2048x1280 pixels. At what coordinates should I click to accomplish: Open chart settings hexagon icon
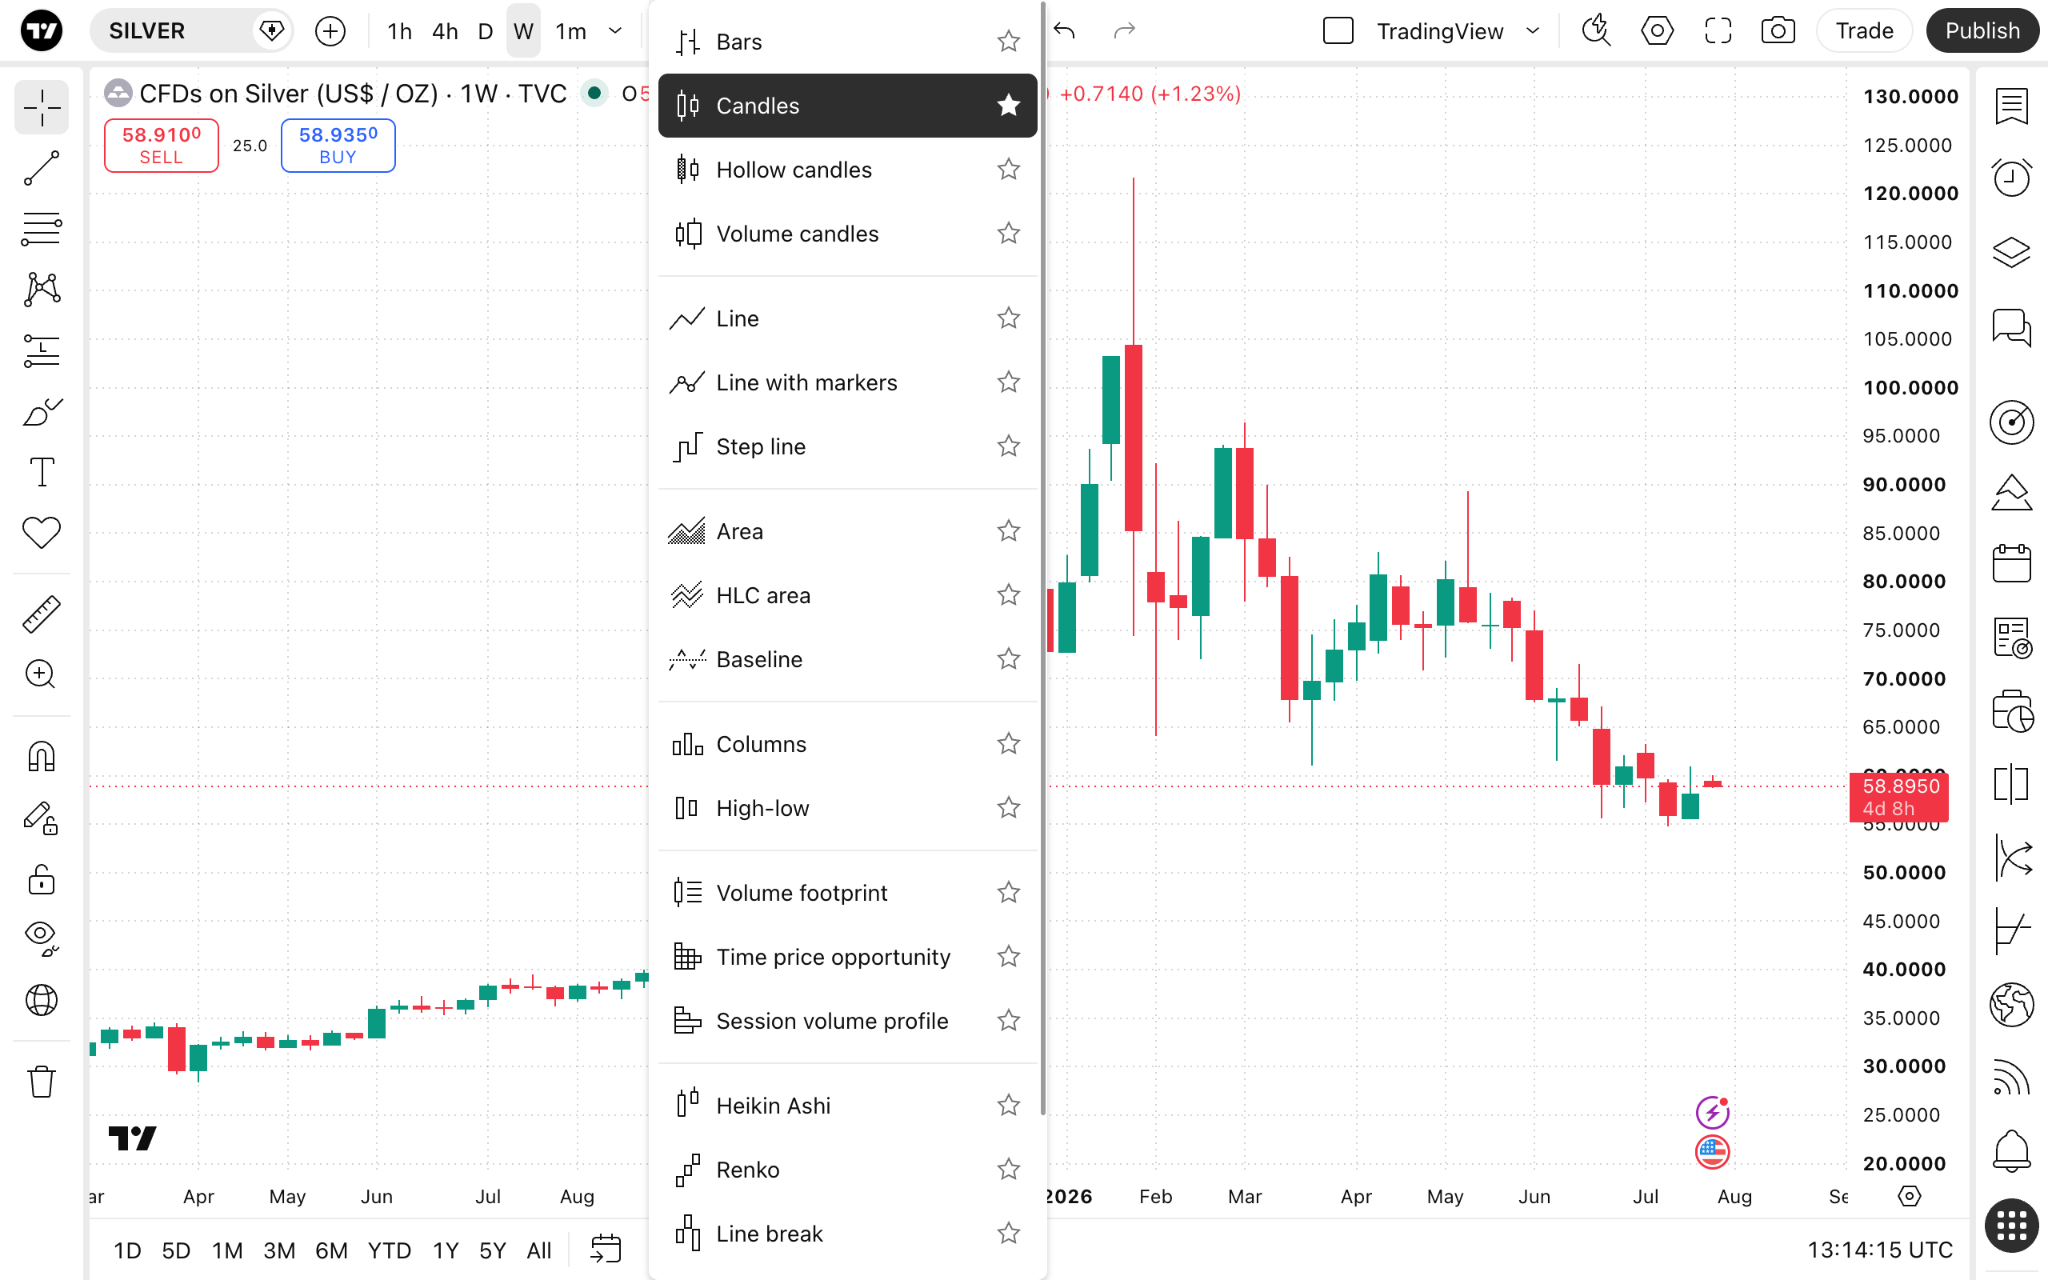click(1657, 31)
